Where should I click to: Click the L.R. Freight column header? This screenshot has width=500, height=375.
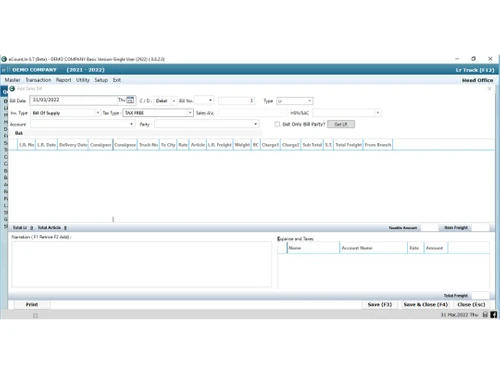220,145
